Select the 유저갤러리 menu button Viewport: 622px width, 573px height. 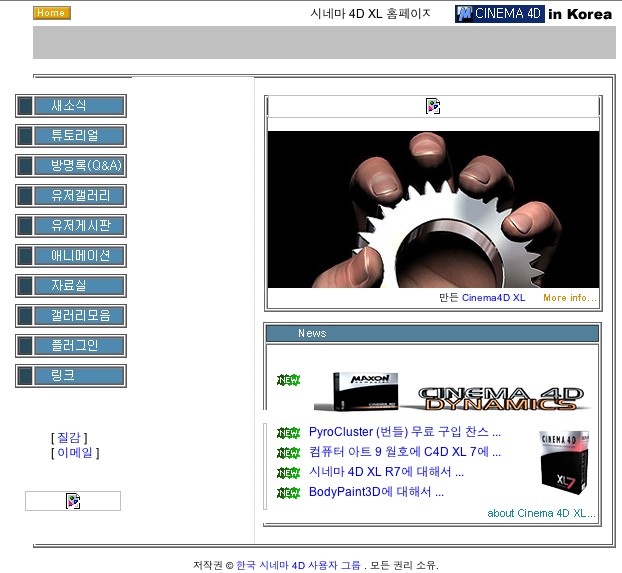point(71,196)
